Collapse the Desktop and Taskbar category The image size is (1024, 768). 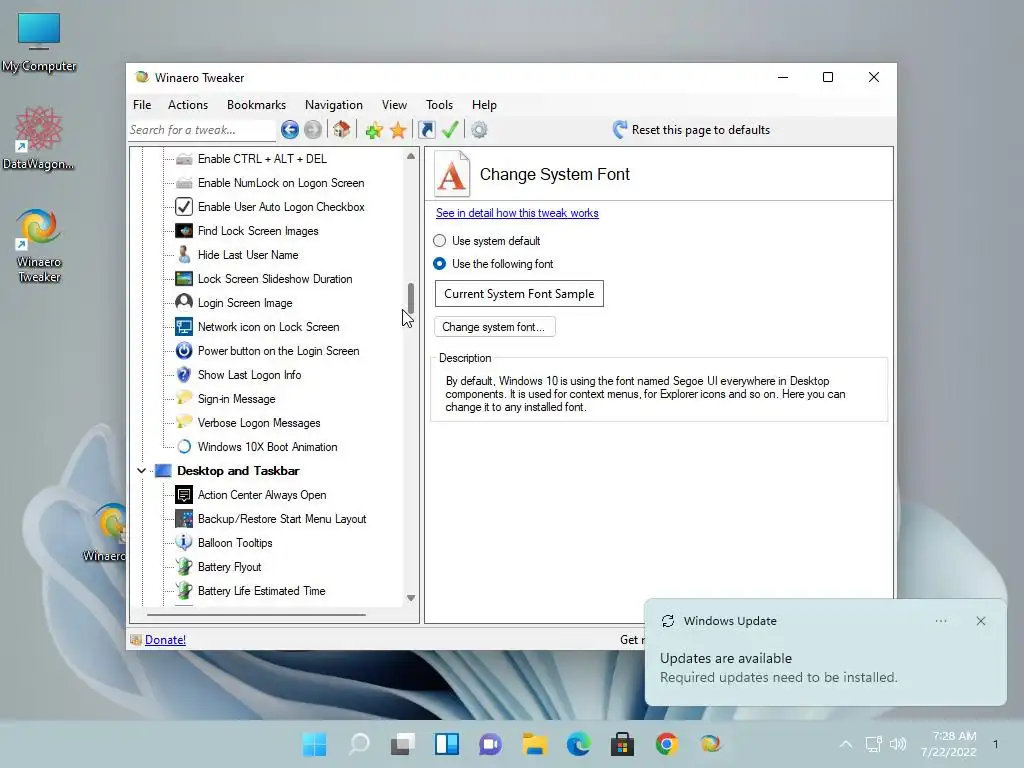tap(141, 471)
